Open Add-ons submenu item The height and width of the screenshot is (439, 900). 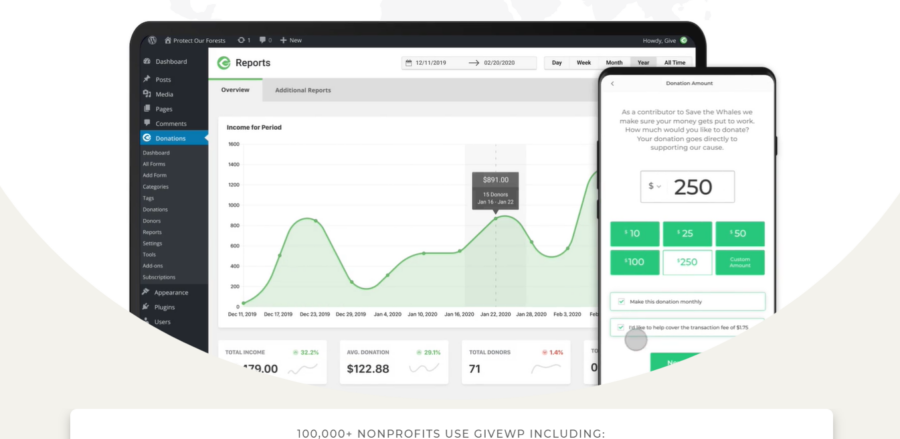point(152,266)
